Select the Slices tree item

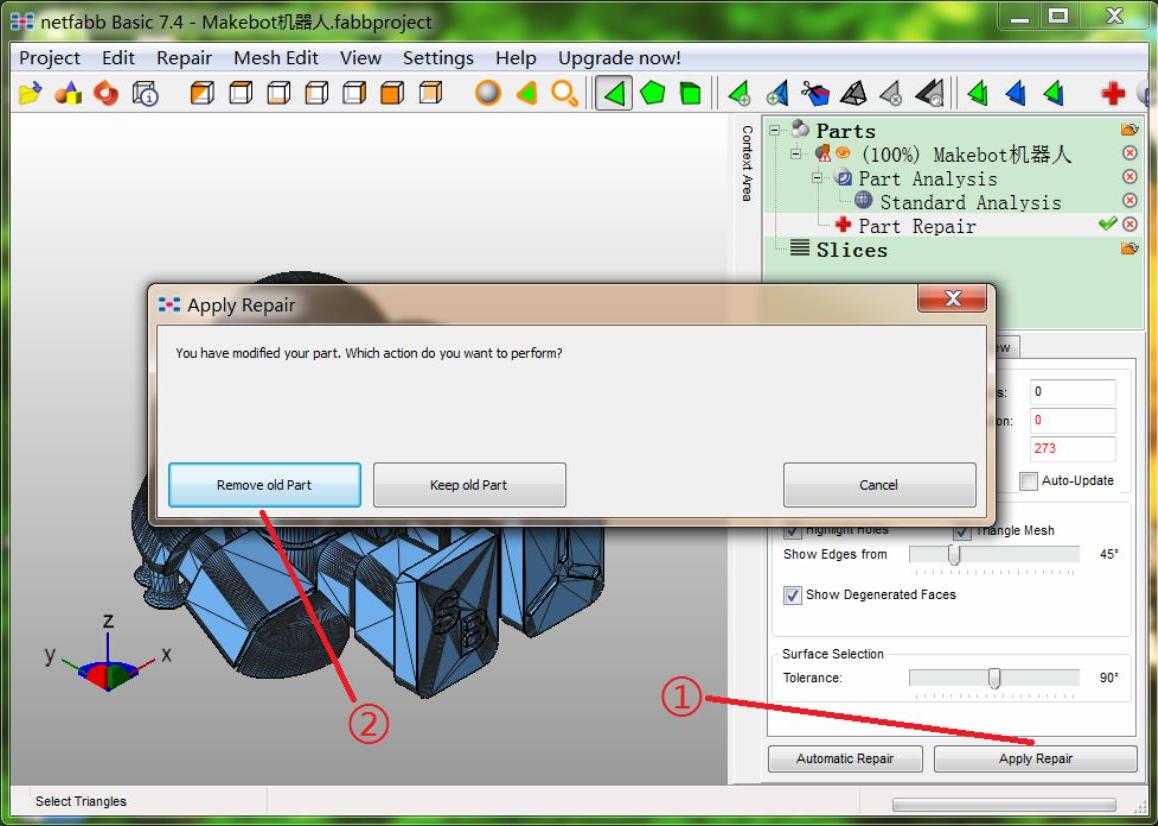(852, 250)
